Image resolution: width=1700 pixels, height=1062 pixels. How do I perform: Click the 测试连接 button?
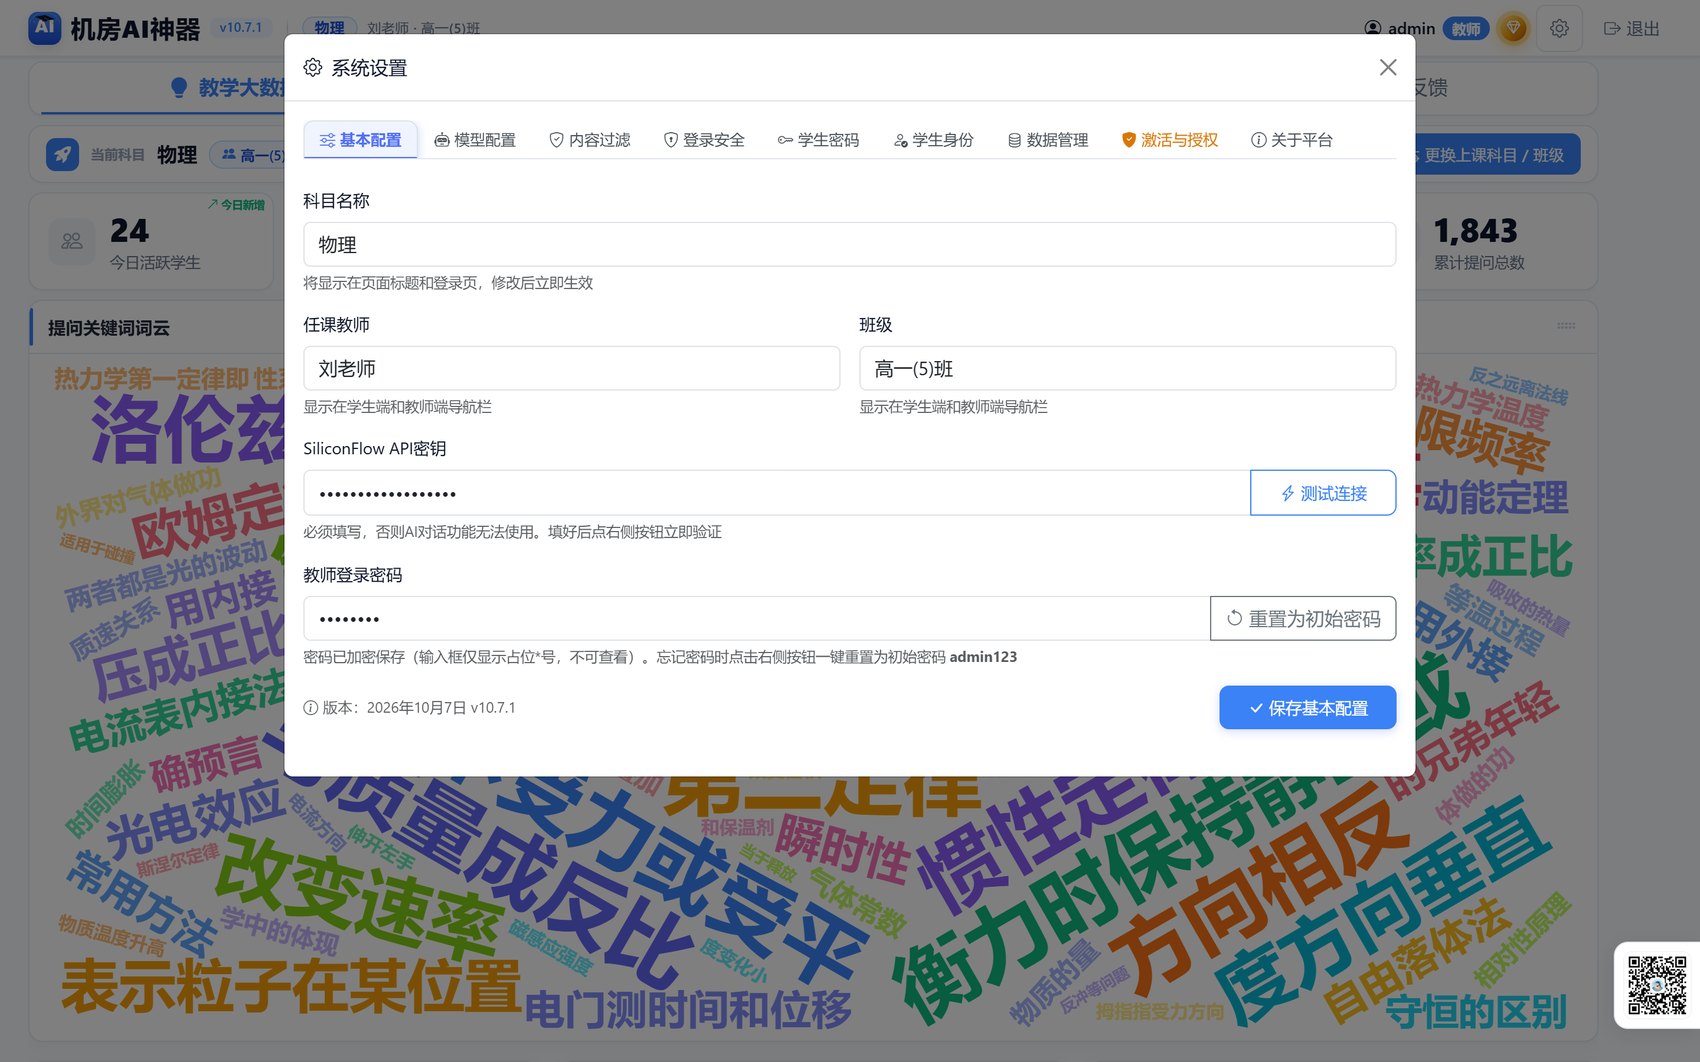point(1323,493)
